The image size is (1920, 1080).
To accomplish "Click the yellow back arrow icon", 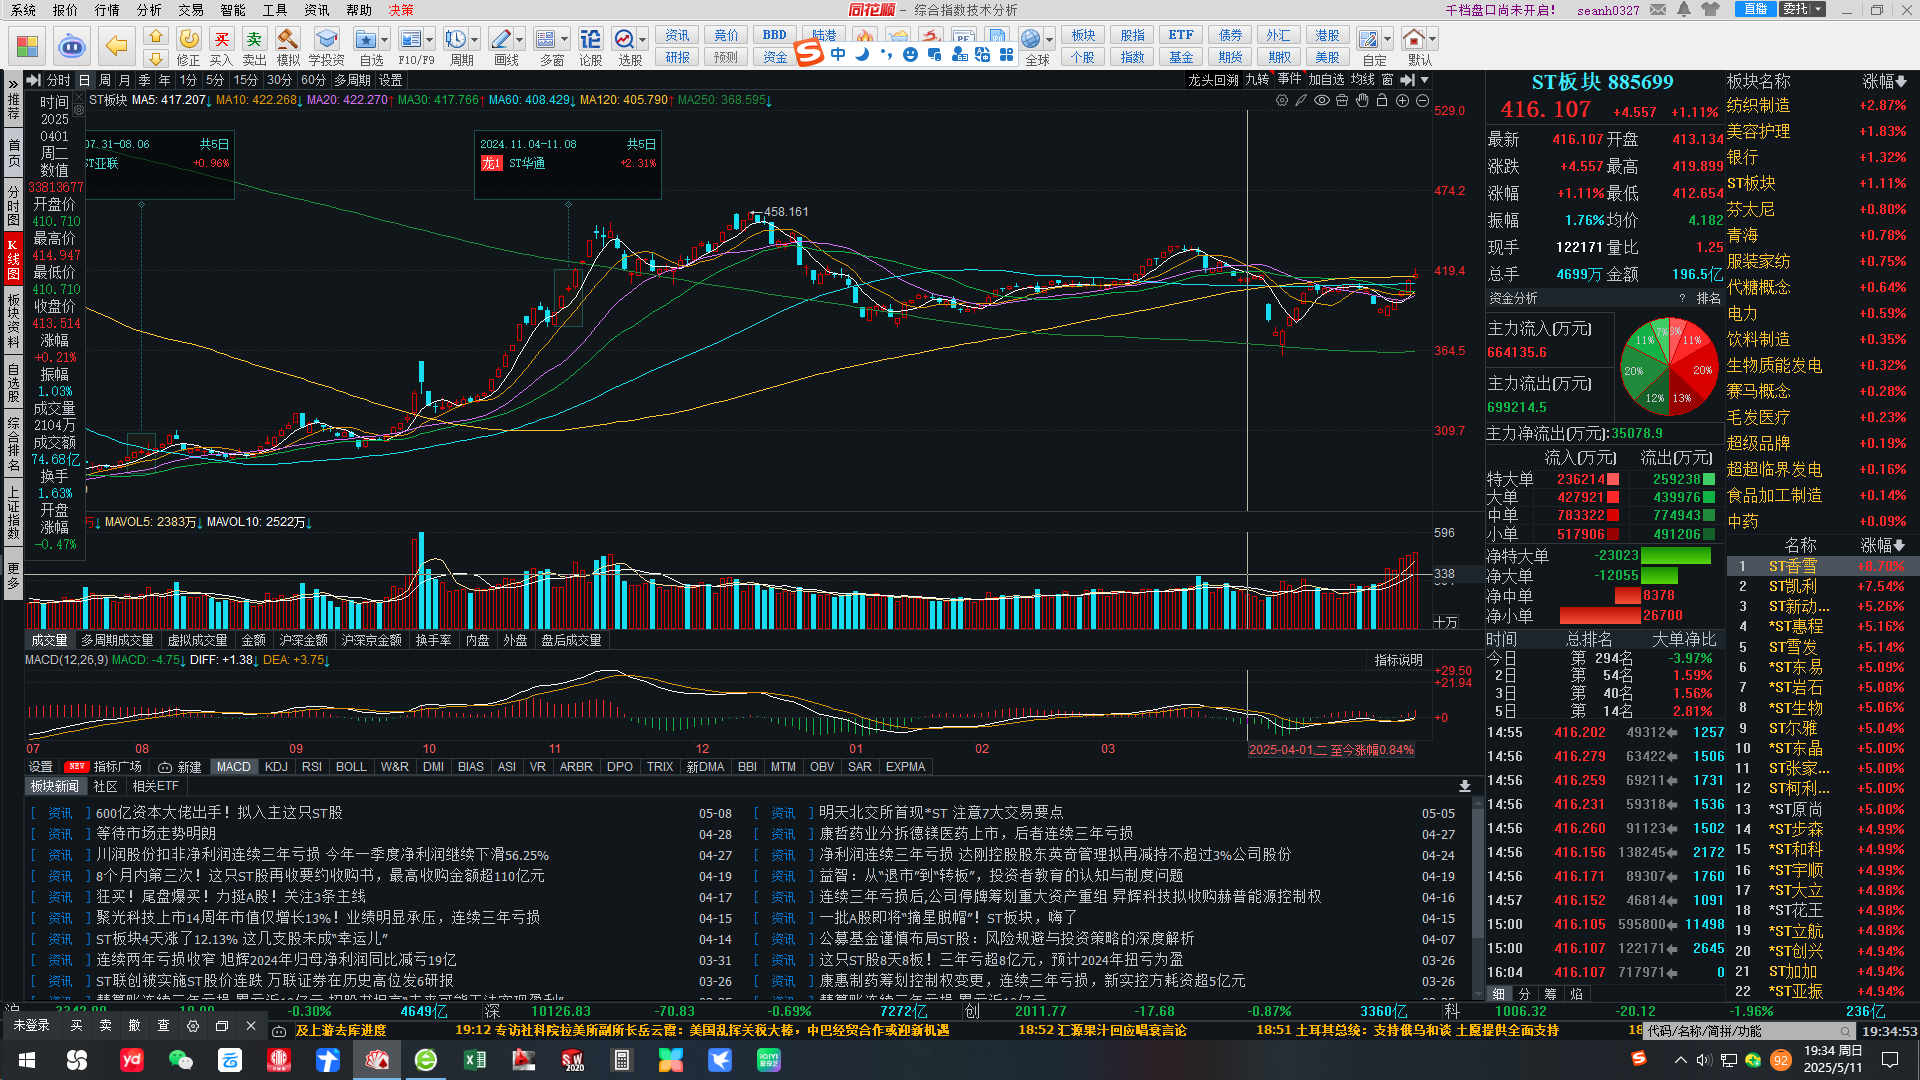I will (x=117, y=45).
